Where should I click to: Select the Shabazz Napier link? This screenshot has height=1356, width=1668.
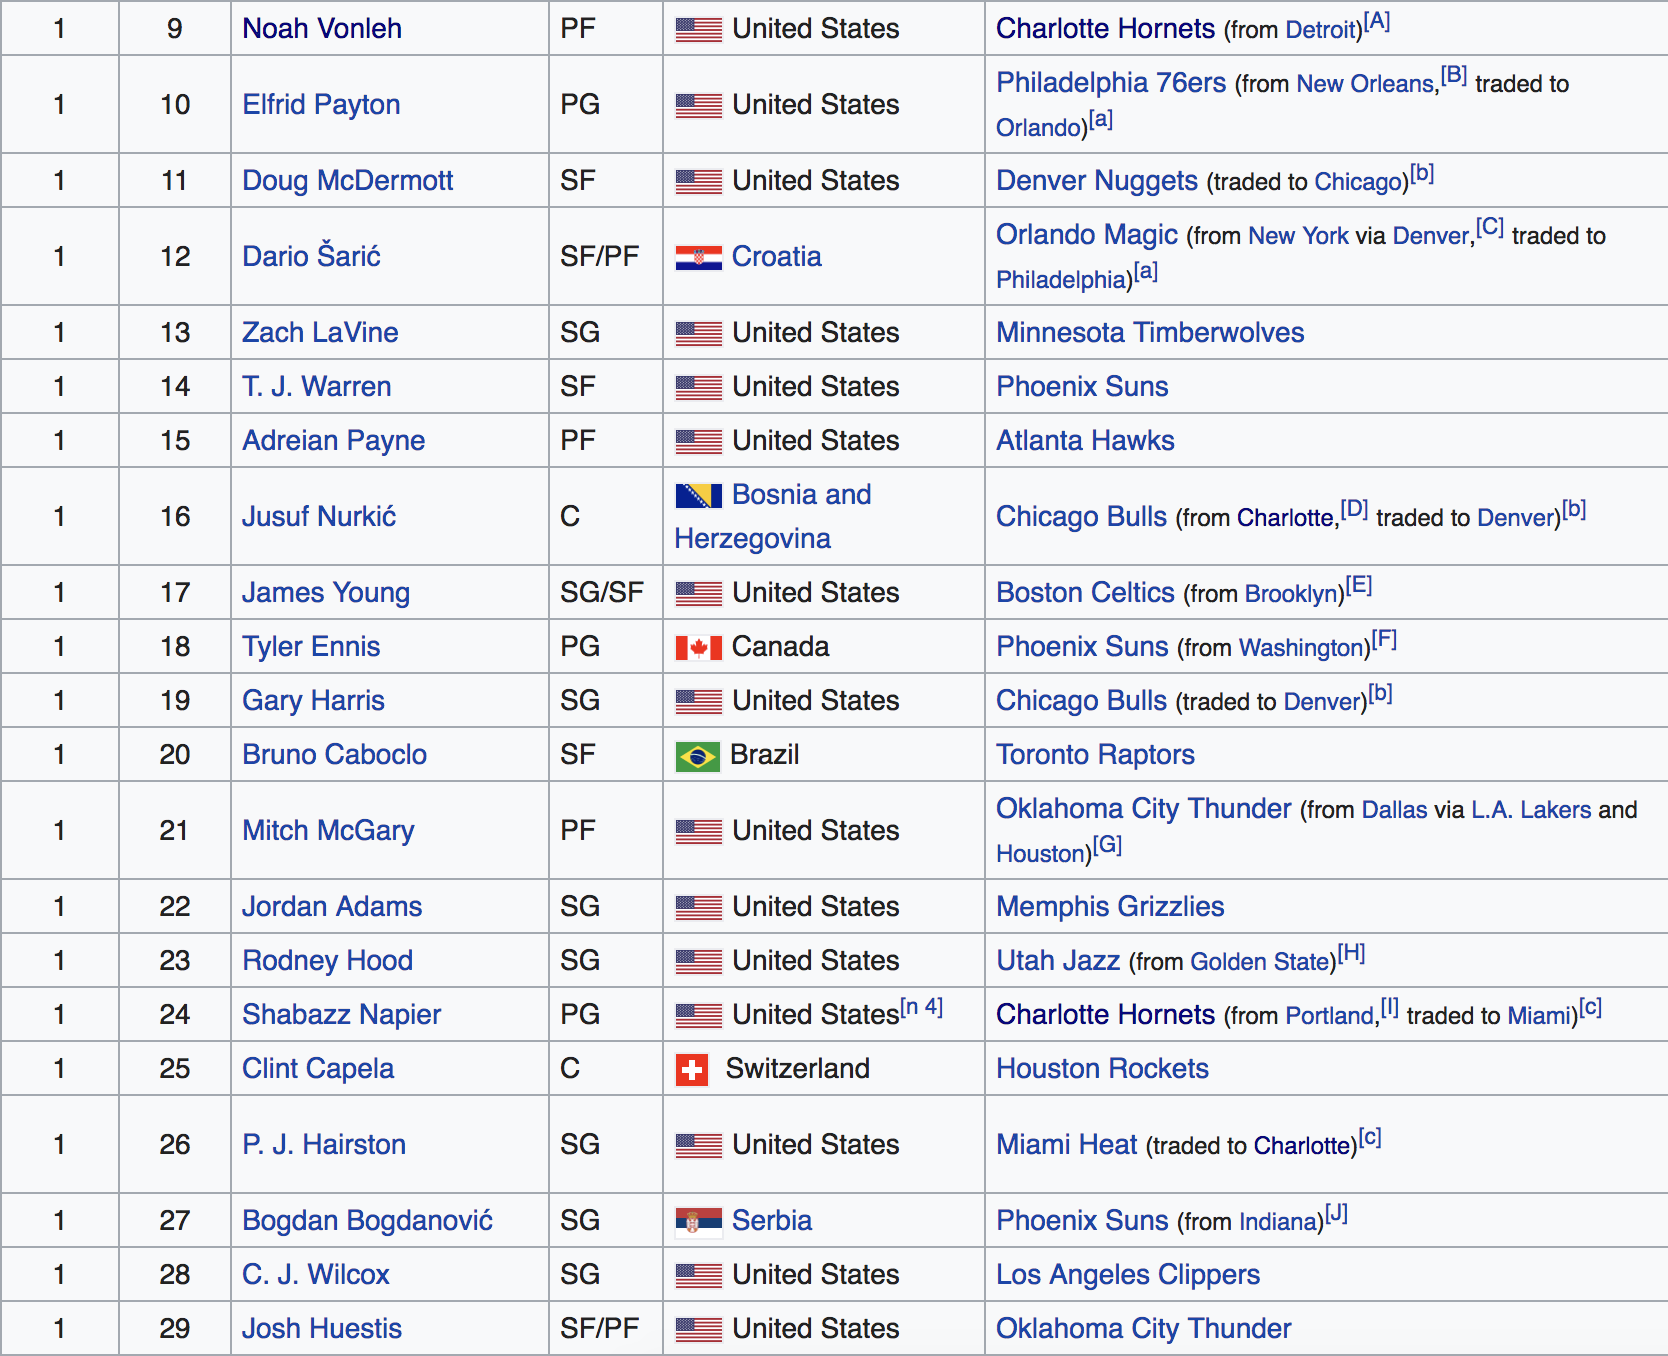pos(341,1014)
